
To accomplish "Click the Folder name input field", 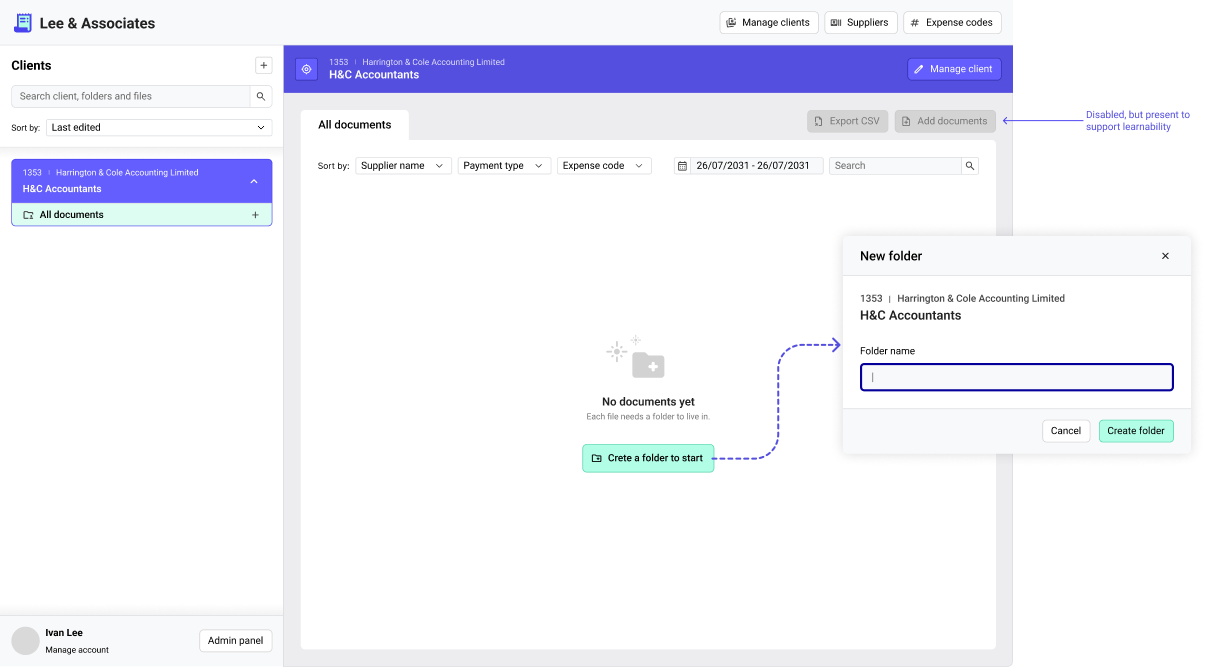I will (1016, 377).
